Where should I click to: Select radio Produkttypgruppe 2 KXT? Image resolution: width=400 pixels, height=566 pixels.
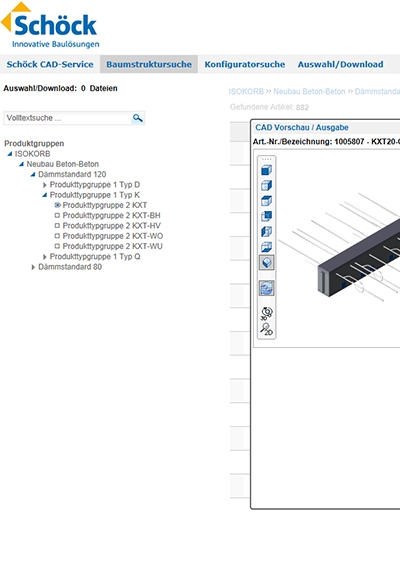[57, 205]
